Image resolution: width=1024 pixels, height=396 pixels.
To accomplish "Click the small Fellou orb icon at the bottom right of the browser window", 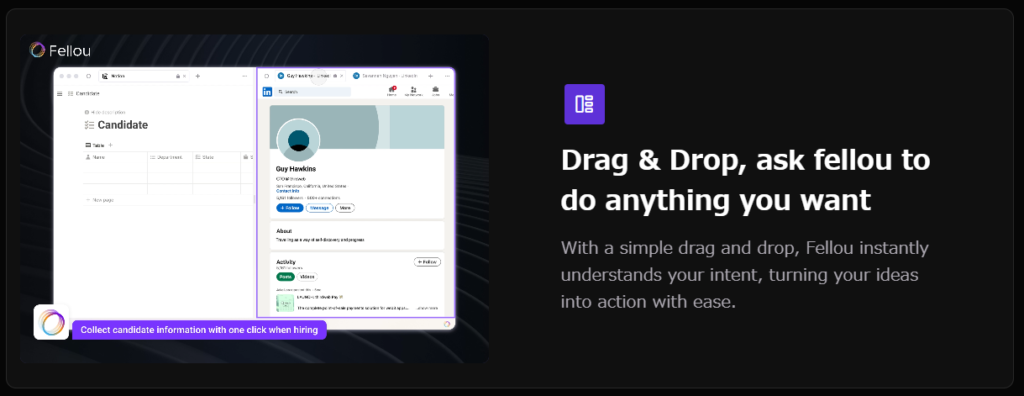I will [x=447, y=323].
